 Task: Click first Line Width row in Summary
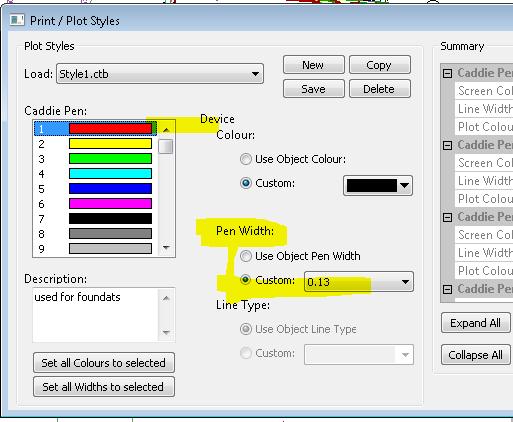click(484, 109)
